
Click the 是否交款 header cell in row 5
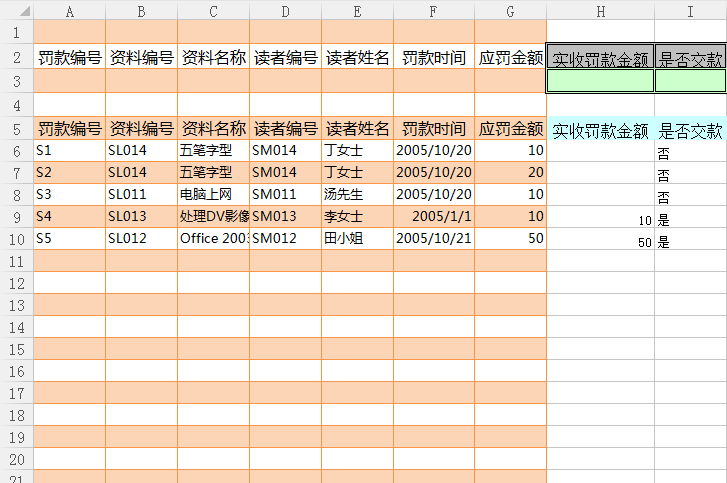(x=690, y=129)
